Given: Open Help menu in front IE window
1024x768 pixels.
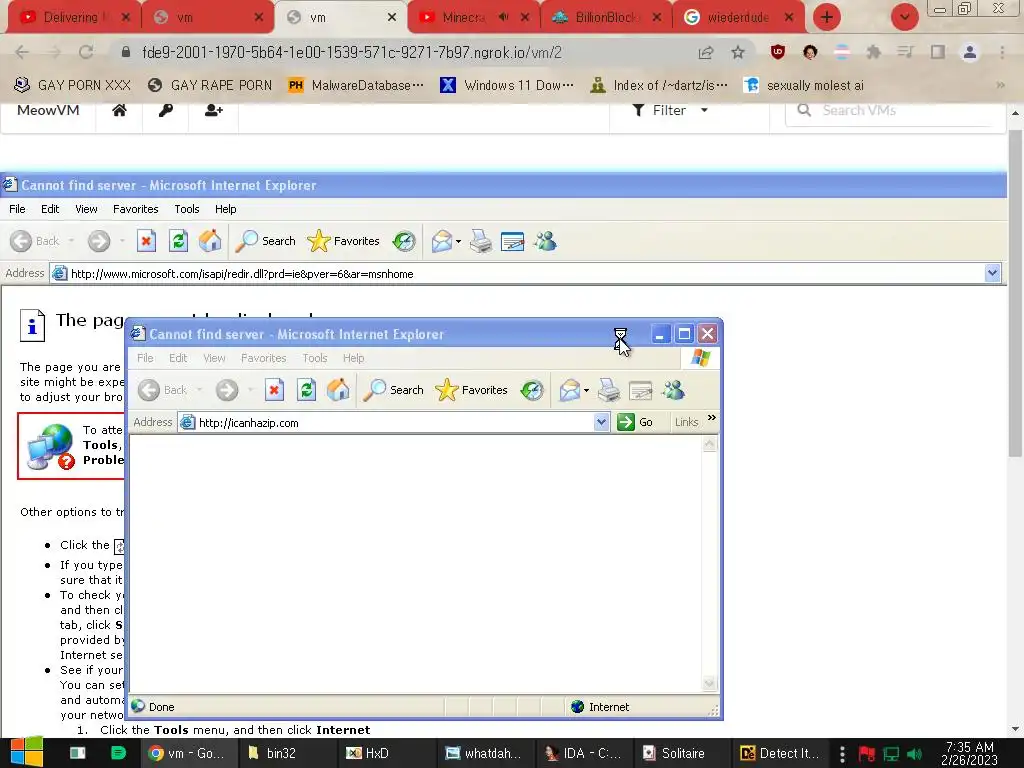Looking at the screenshot, I should pos(353,358).
